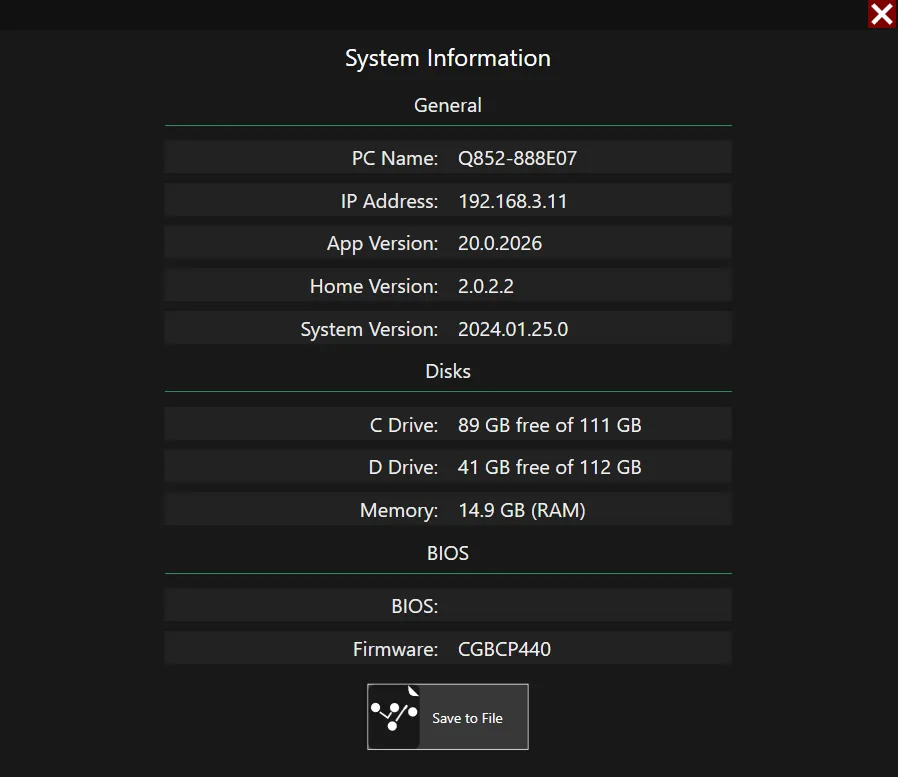The height and width of the screenshot is (777, 898).
Task: Select Firmware value CGBCP440
Action: click(x=504, y=649)
